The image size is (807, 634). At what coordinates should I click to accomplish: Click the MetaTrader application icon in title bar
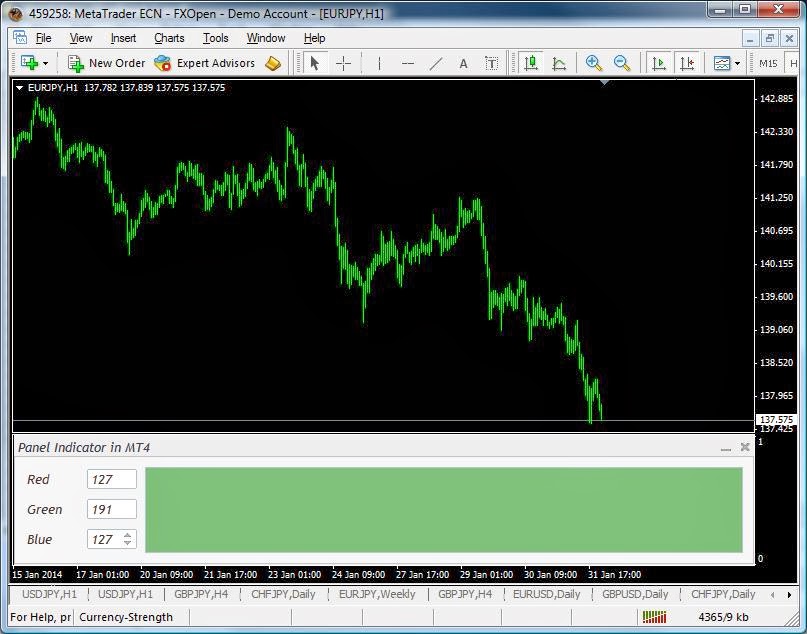coord(16,13)
